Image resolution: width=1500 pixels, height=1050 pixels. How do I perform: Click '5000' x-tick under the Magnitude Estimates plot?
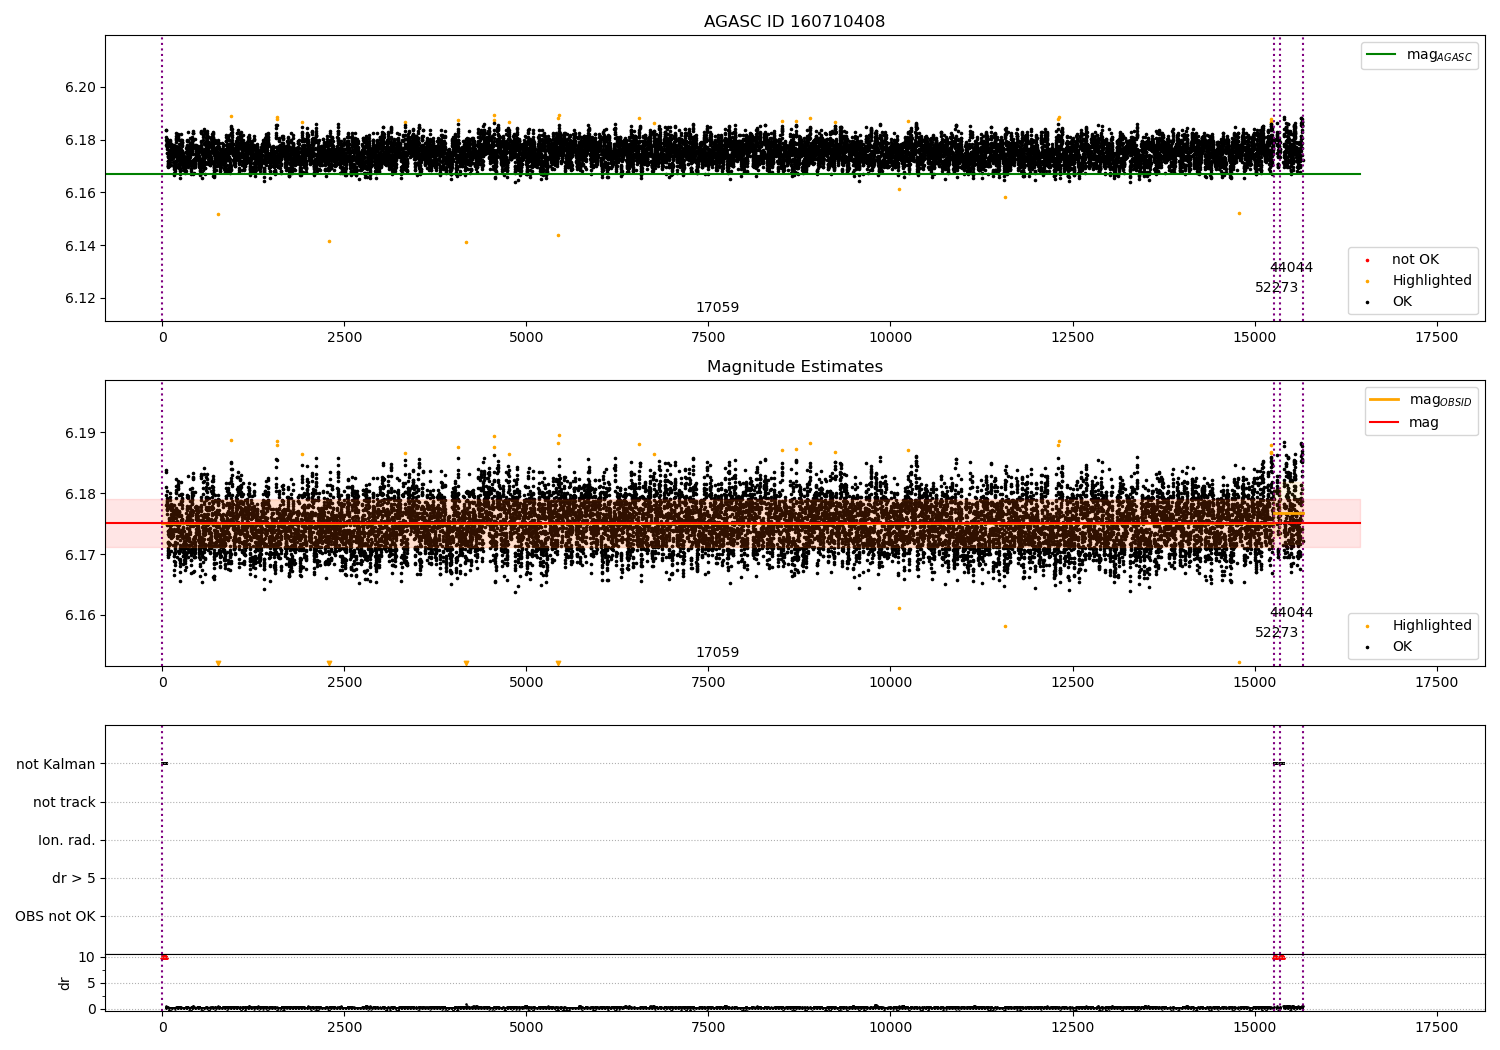coord(526,683)
